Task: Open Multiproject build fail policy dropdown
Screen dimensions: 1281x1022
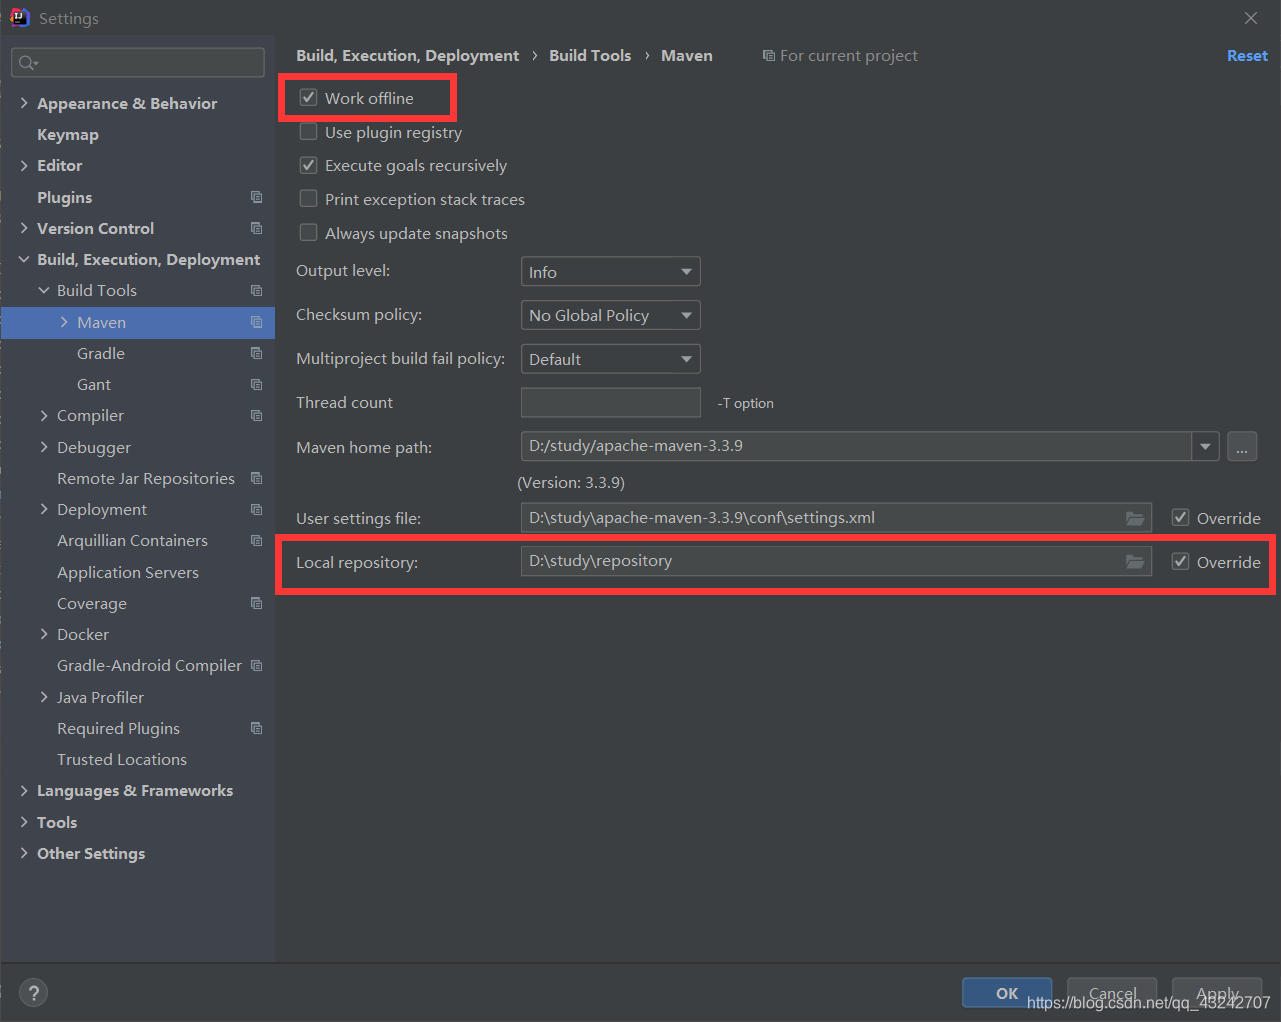Action: click(610, 359)
